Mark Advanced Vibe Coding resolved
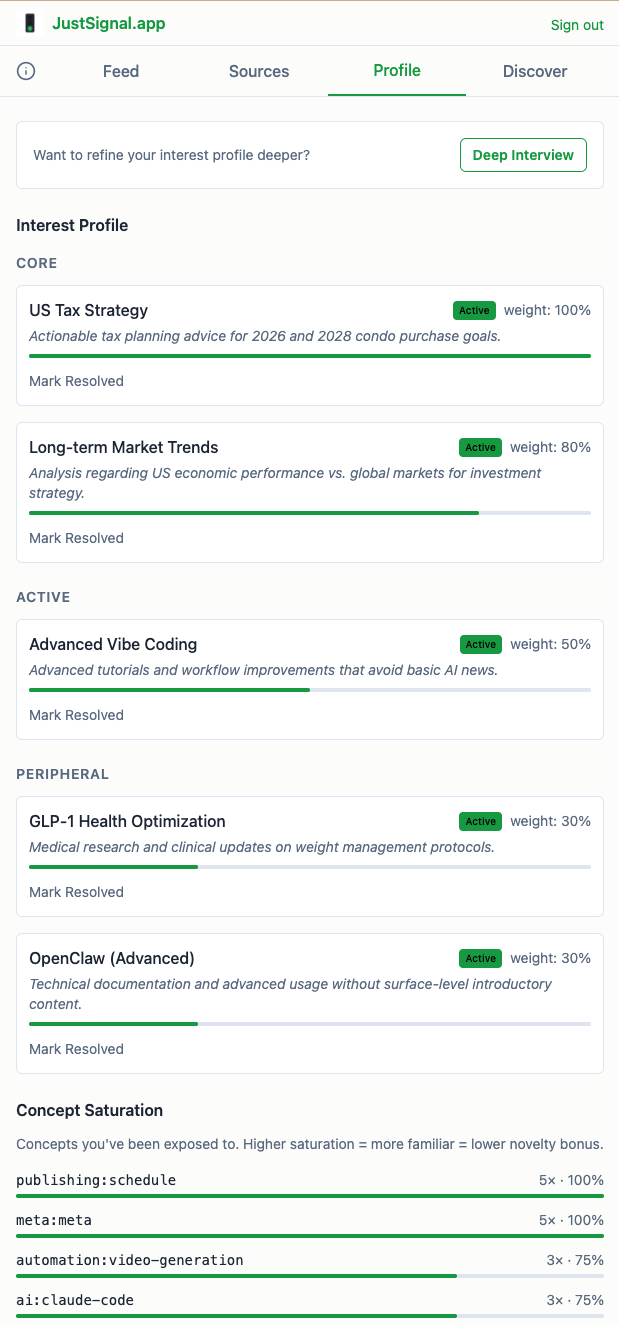The height and width of the screenshot is (1325, 619). [x=76, y=715]
